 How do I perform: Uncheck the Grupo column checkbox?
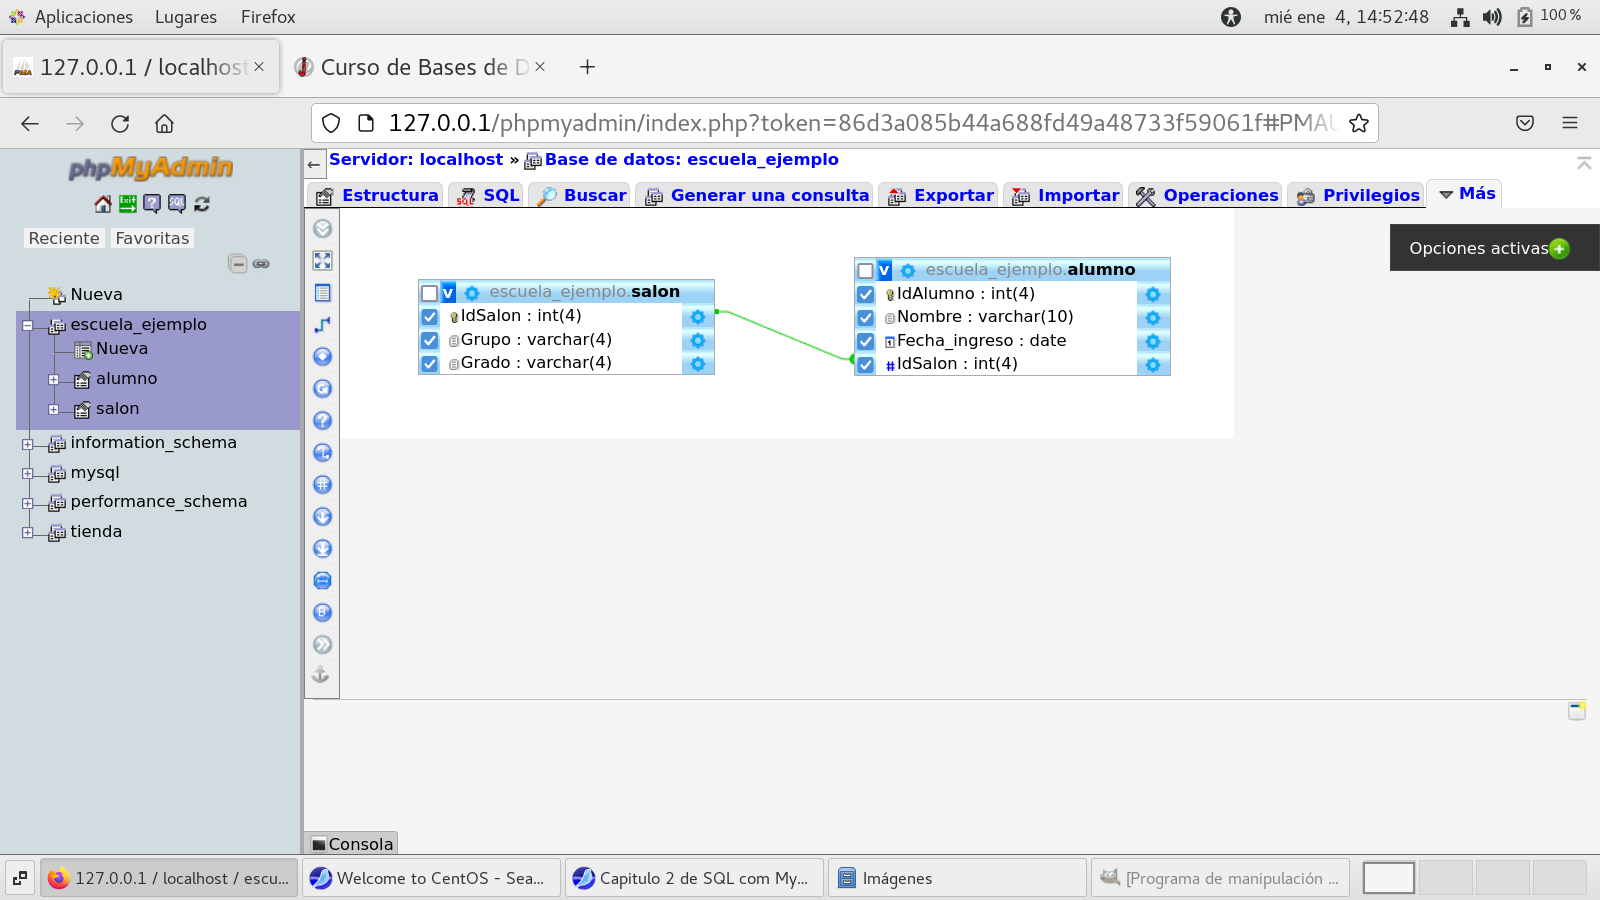(x=430, y=340)
